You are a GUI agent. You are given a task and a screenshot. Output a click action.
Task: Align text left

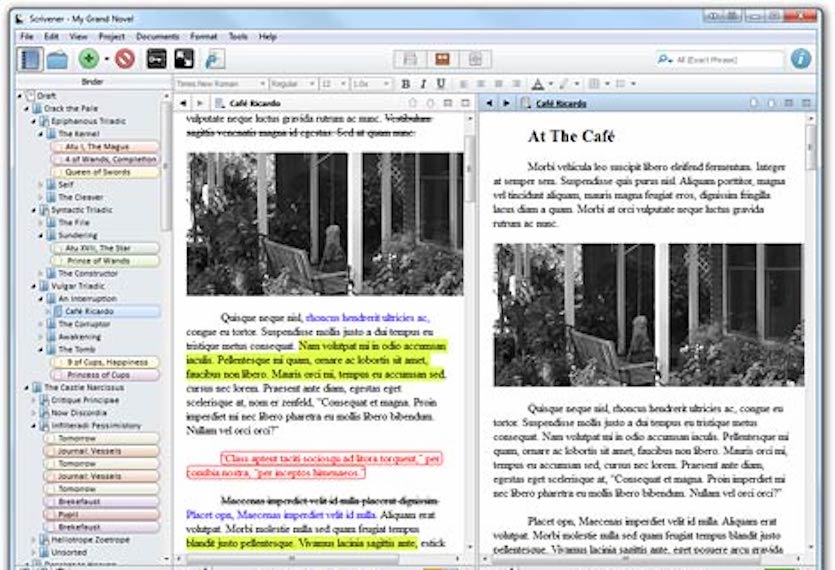coord(464,84)
